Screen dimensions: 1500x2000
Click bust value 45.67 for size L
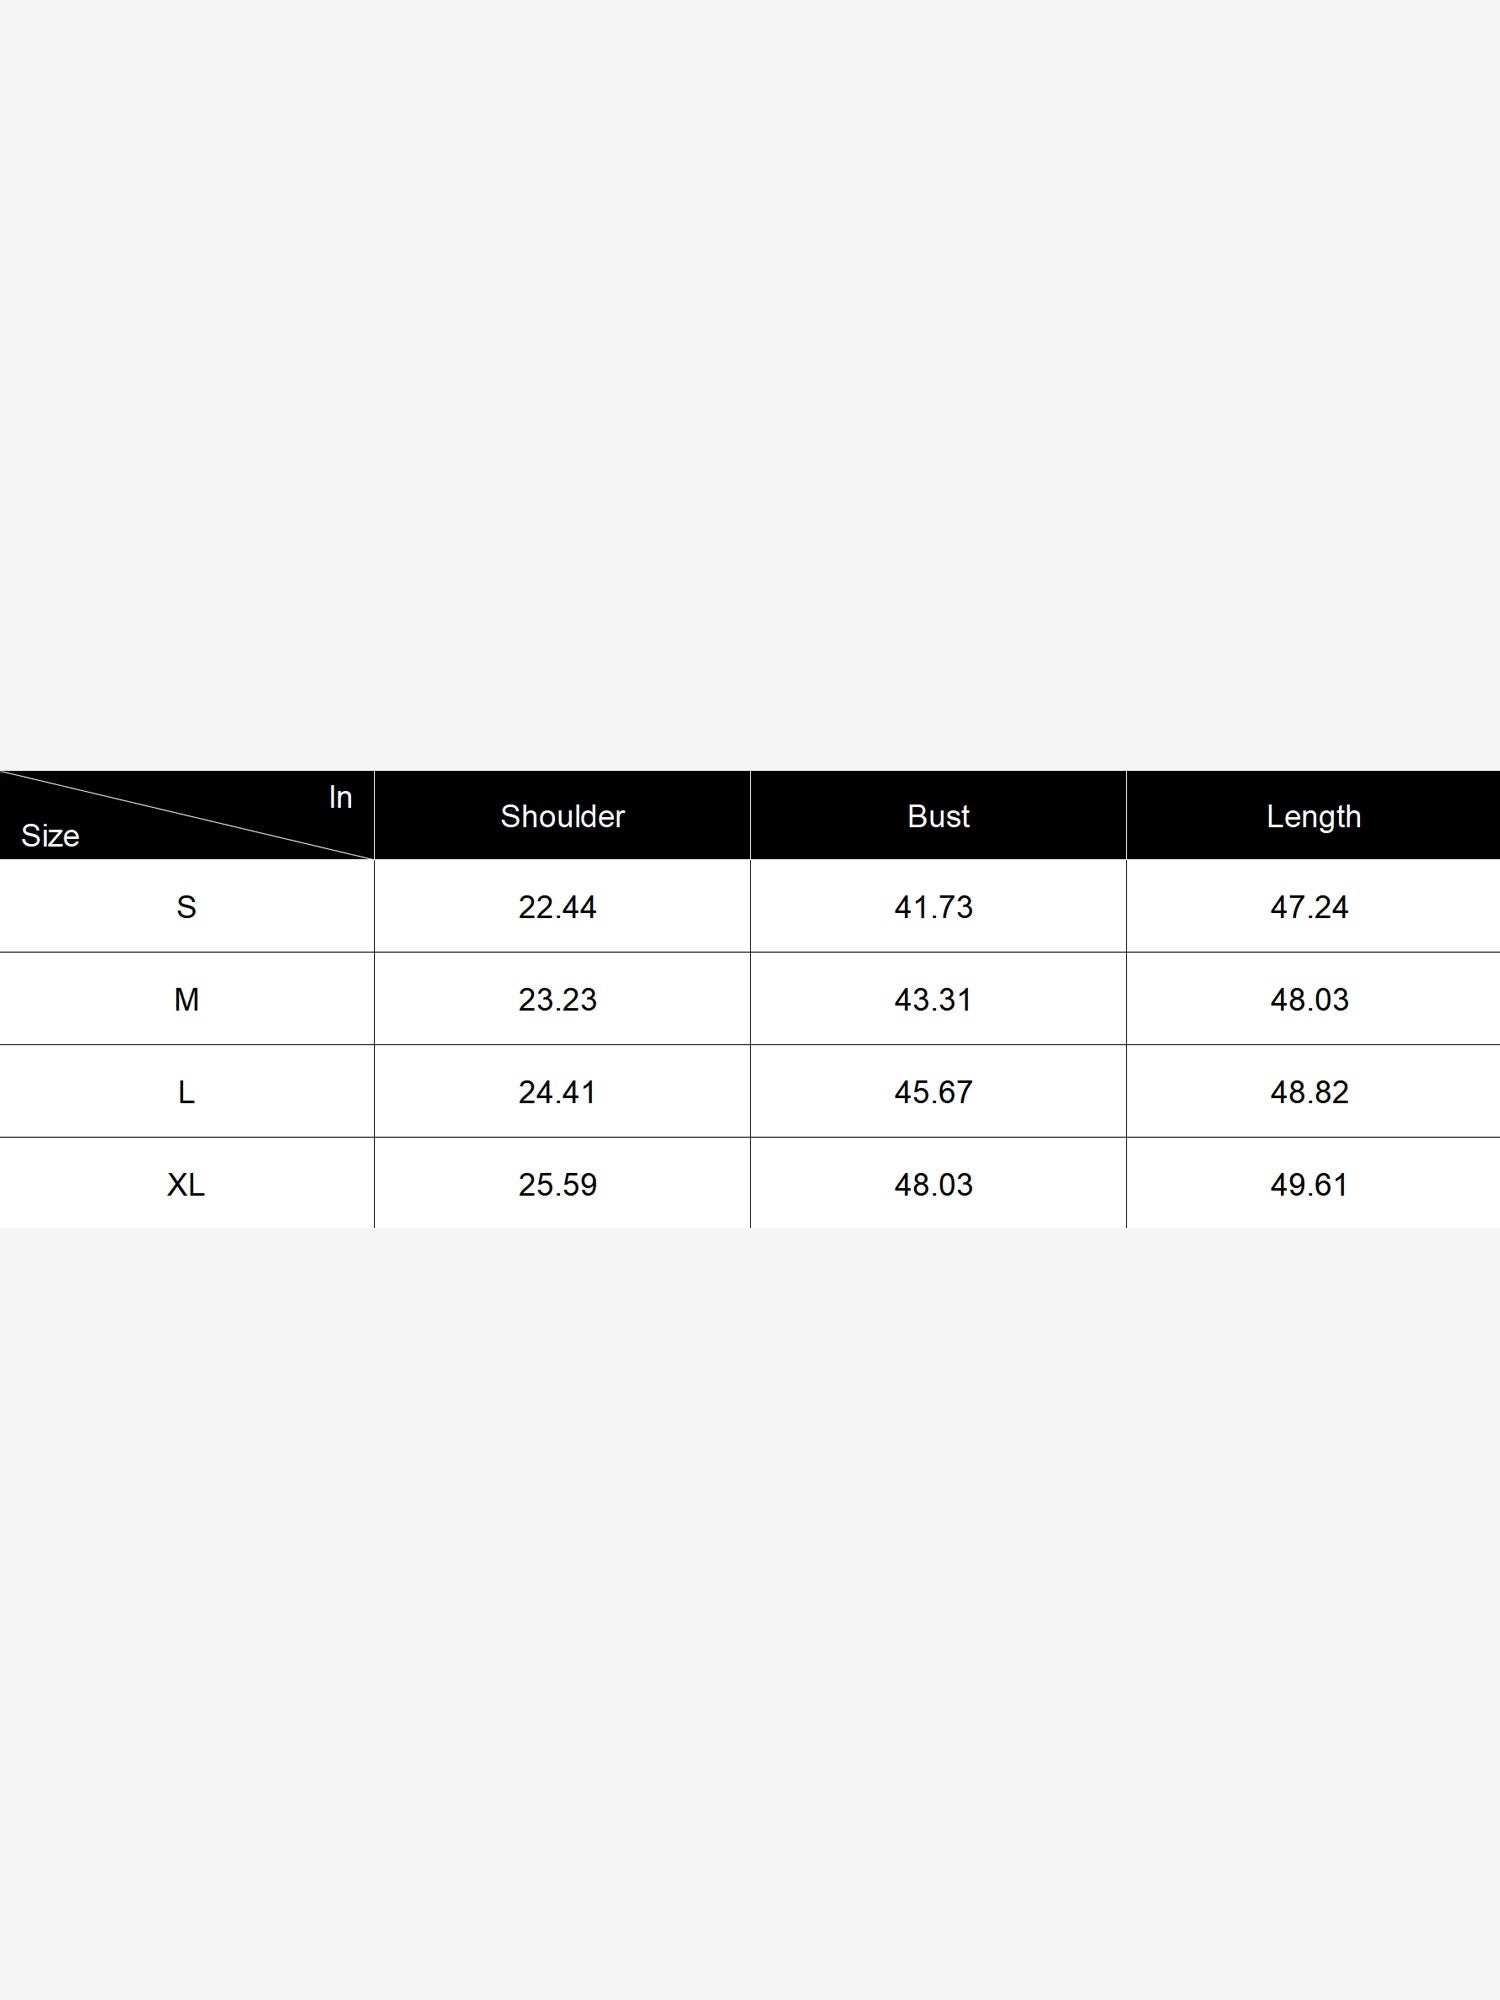tap(933, 1092)
